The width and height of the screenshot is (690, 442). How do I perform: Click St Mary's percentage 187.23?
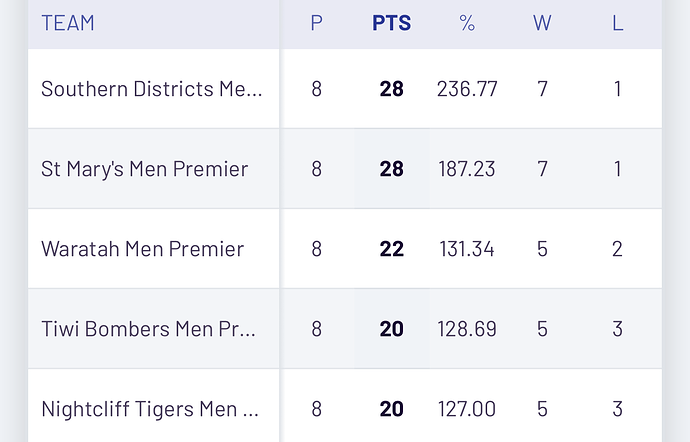click(467, 169)
